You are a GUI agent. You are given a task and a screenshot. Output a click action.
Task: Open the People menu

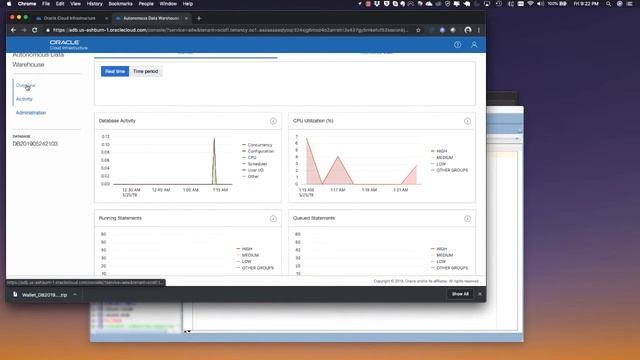click(146, 4)
